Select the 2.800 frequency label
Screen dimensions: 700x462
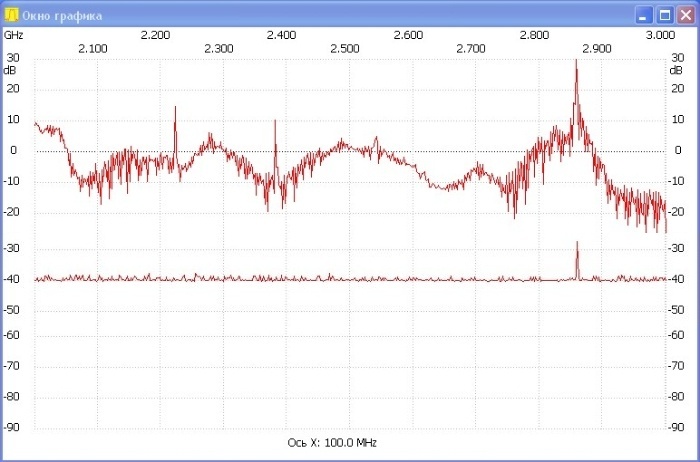pos(534,35)
